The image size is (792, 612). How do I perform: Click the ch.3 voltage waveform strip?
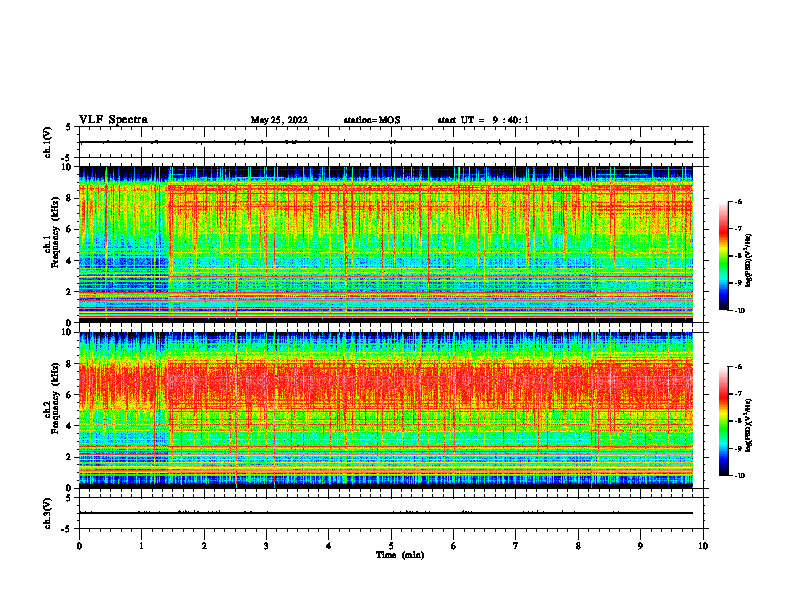pyautogui.click(x=391, y=513)
